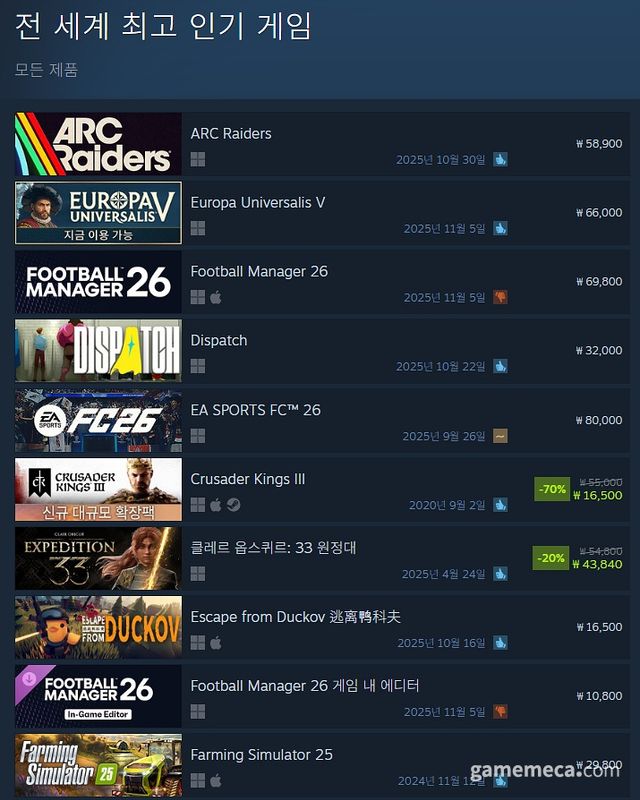640x800 pixels.
Task: Click the mixed review icon for EA SPORTS FC 26
Action: (x=500, y=436)
